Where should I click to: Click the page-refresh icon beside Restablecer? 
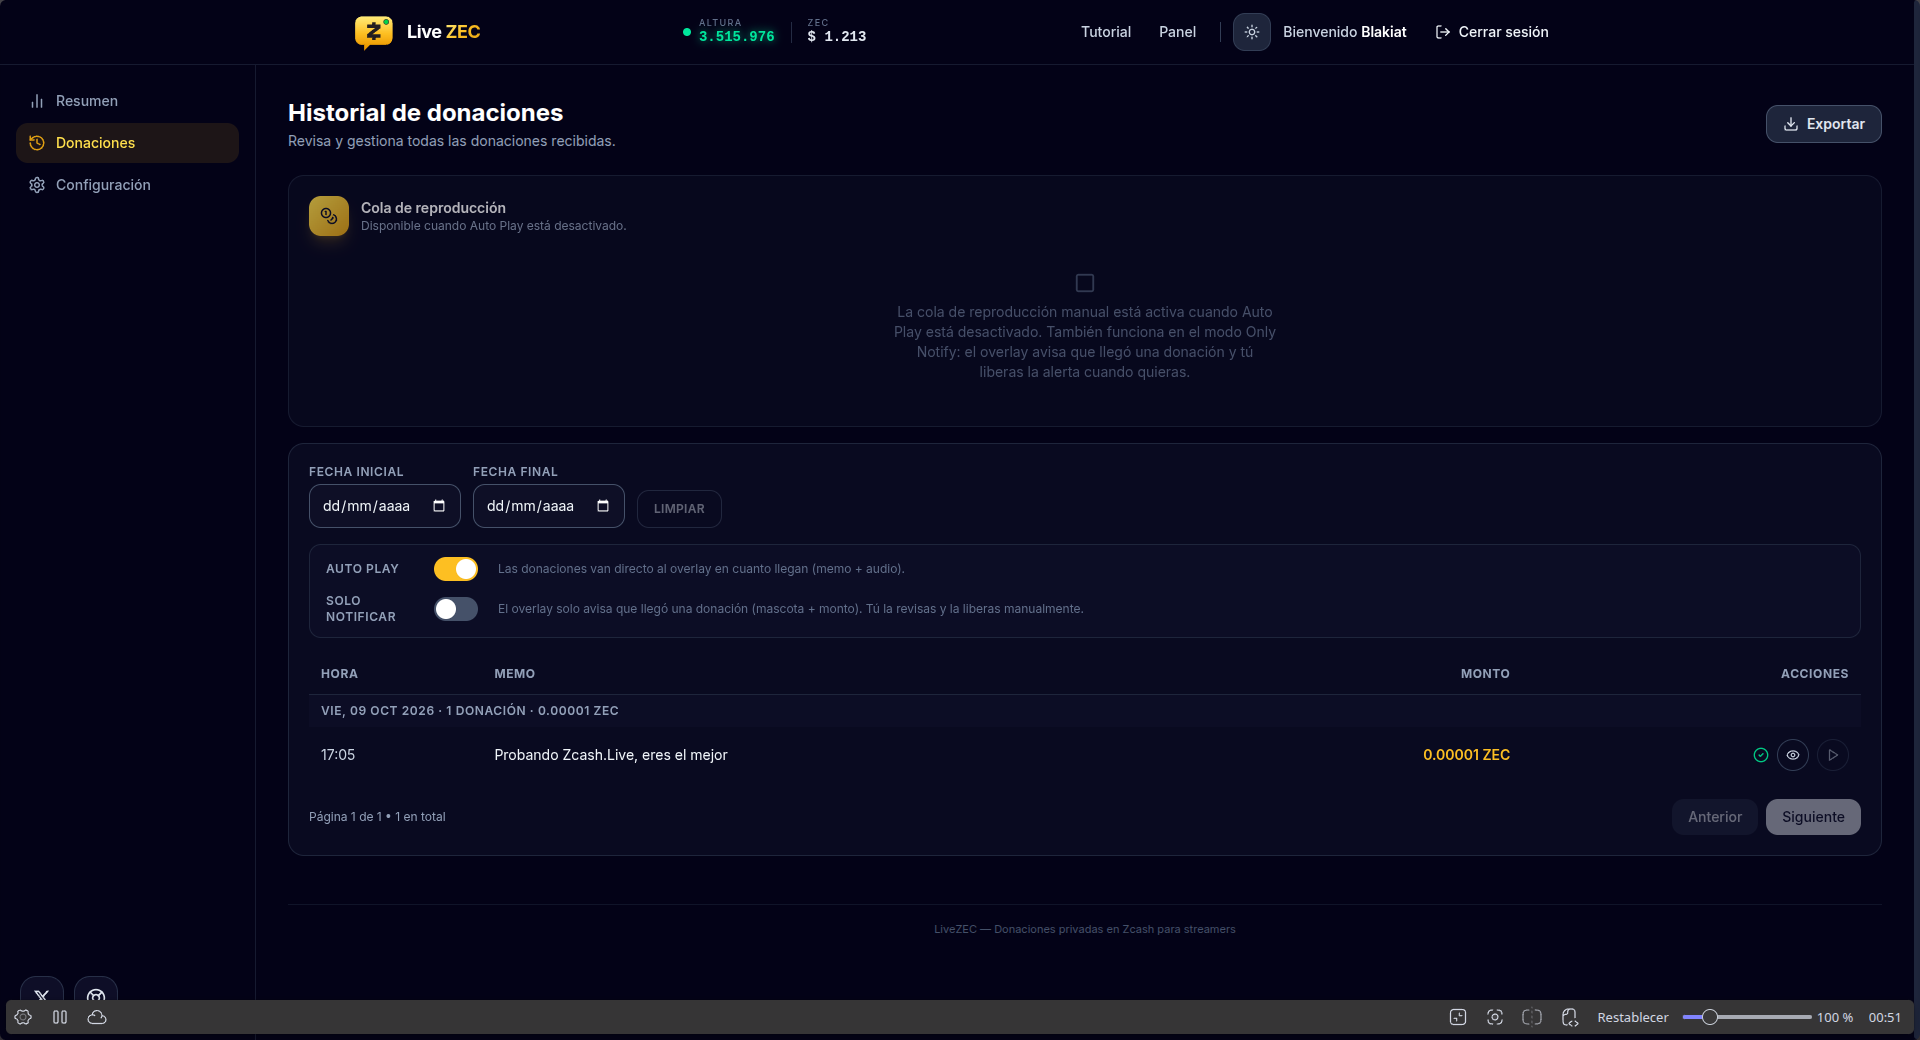(x=1570, y=1017)
